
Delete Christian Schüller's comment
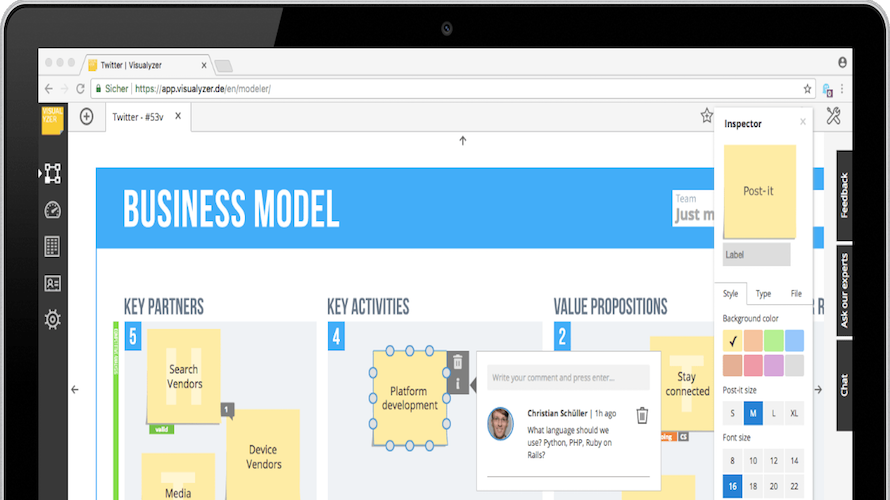tap(642, 415)
